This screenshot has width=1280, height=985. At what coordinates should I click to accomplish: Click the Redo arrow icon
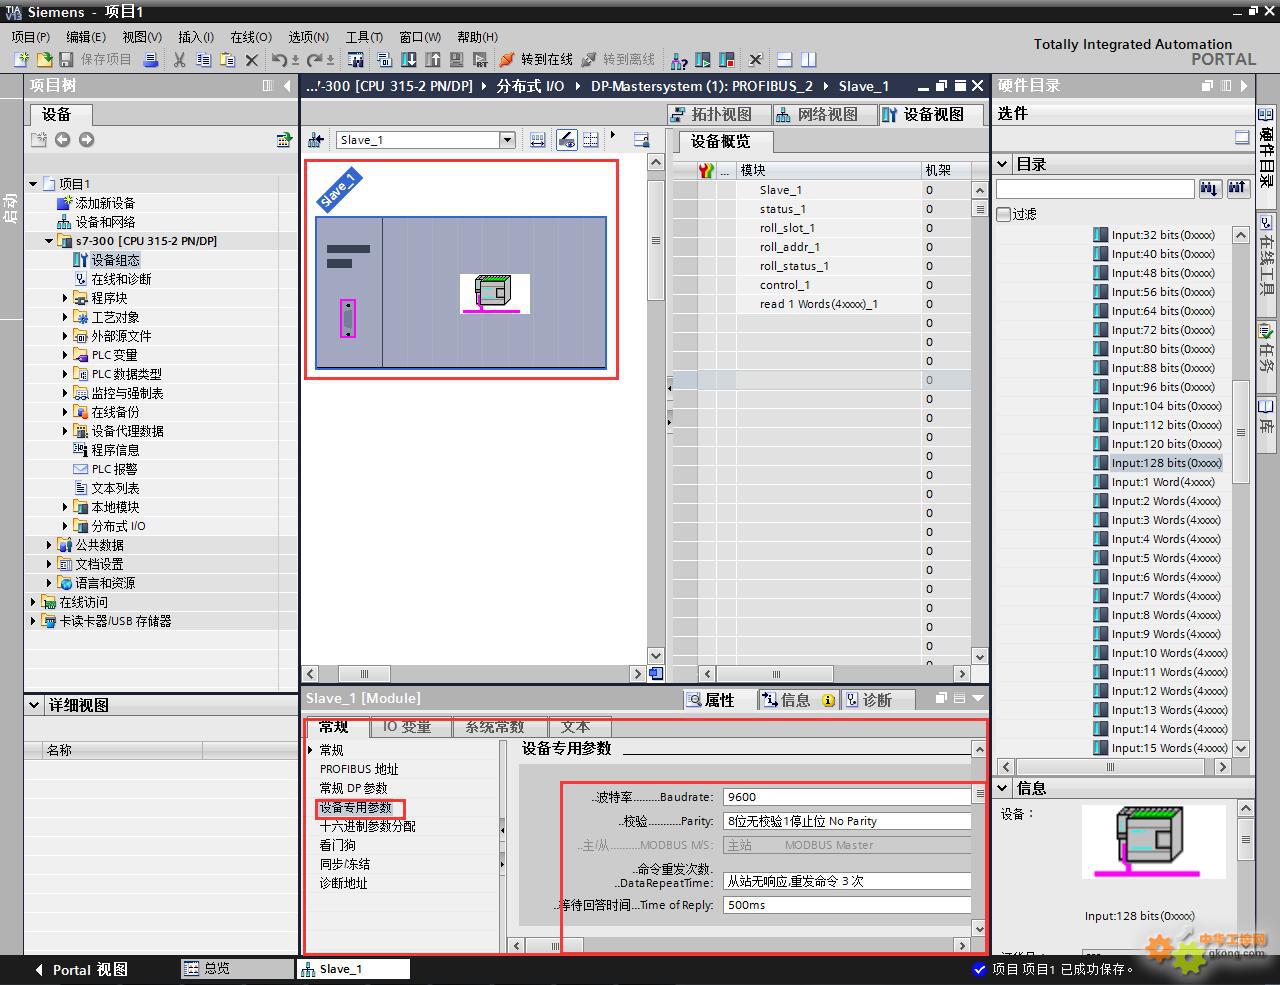pyautogui.click(x=314, y=60)
